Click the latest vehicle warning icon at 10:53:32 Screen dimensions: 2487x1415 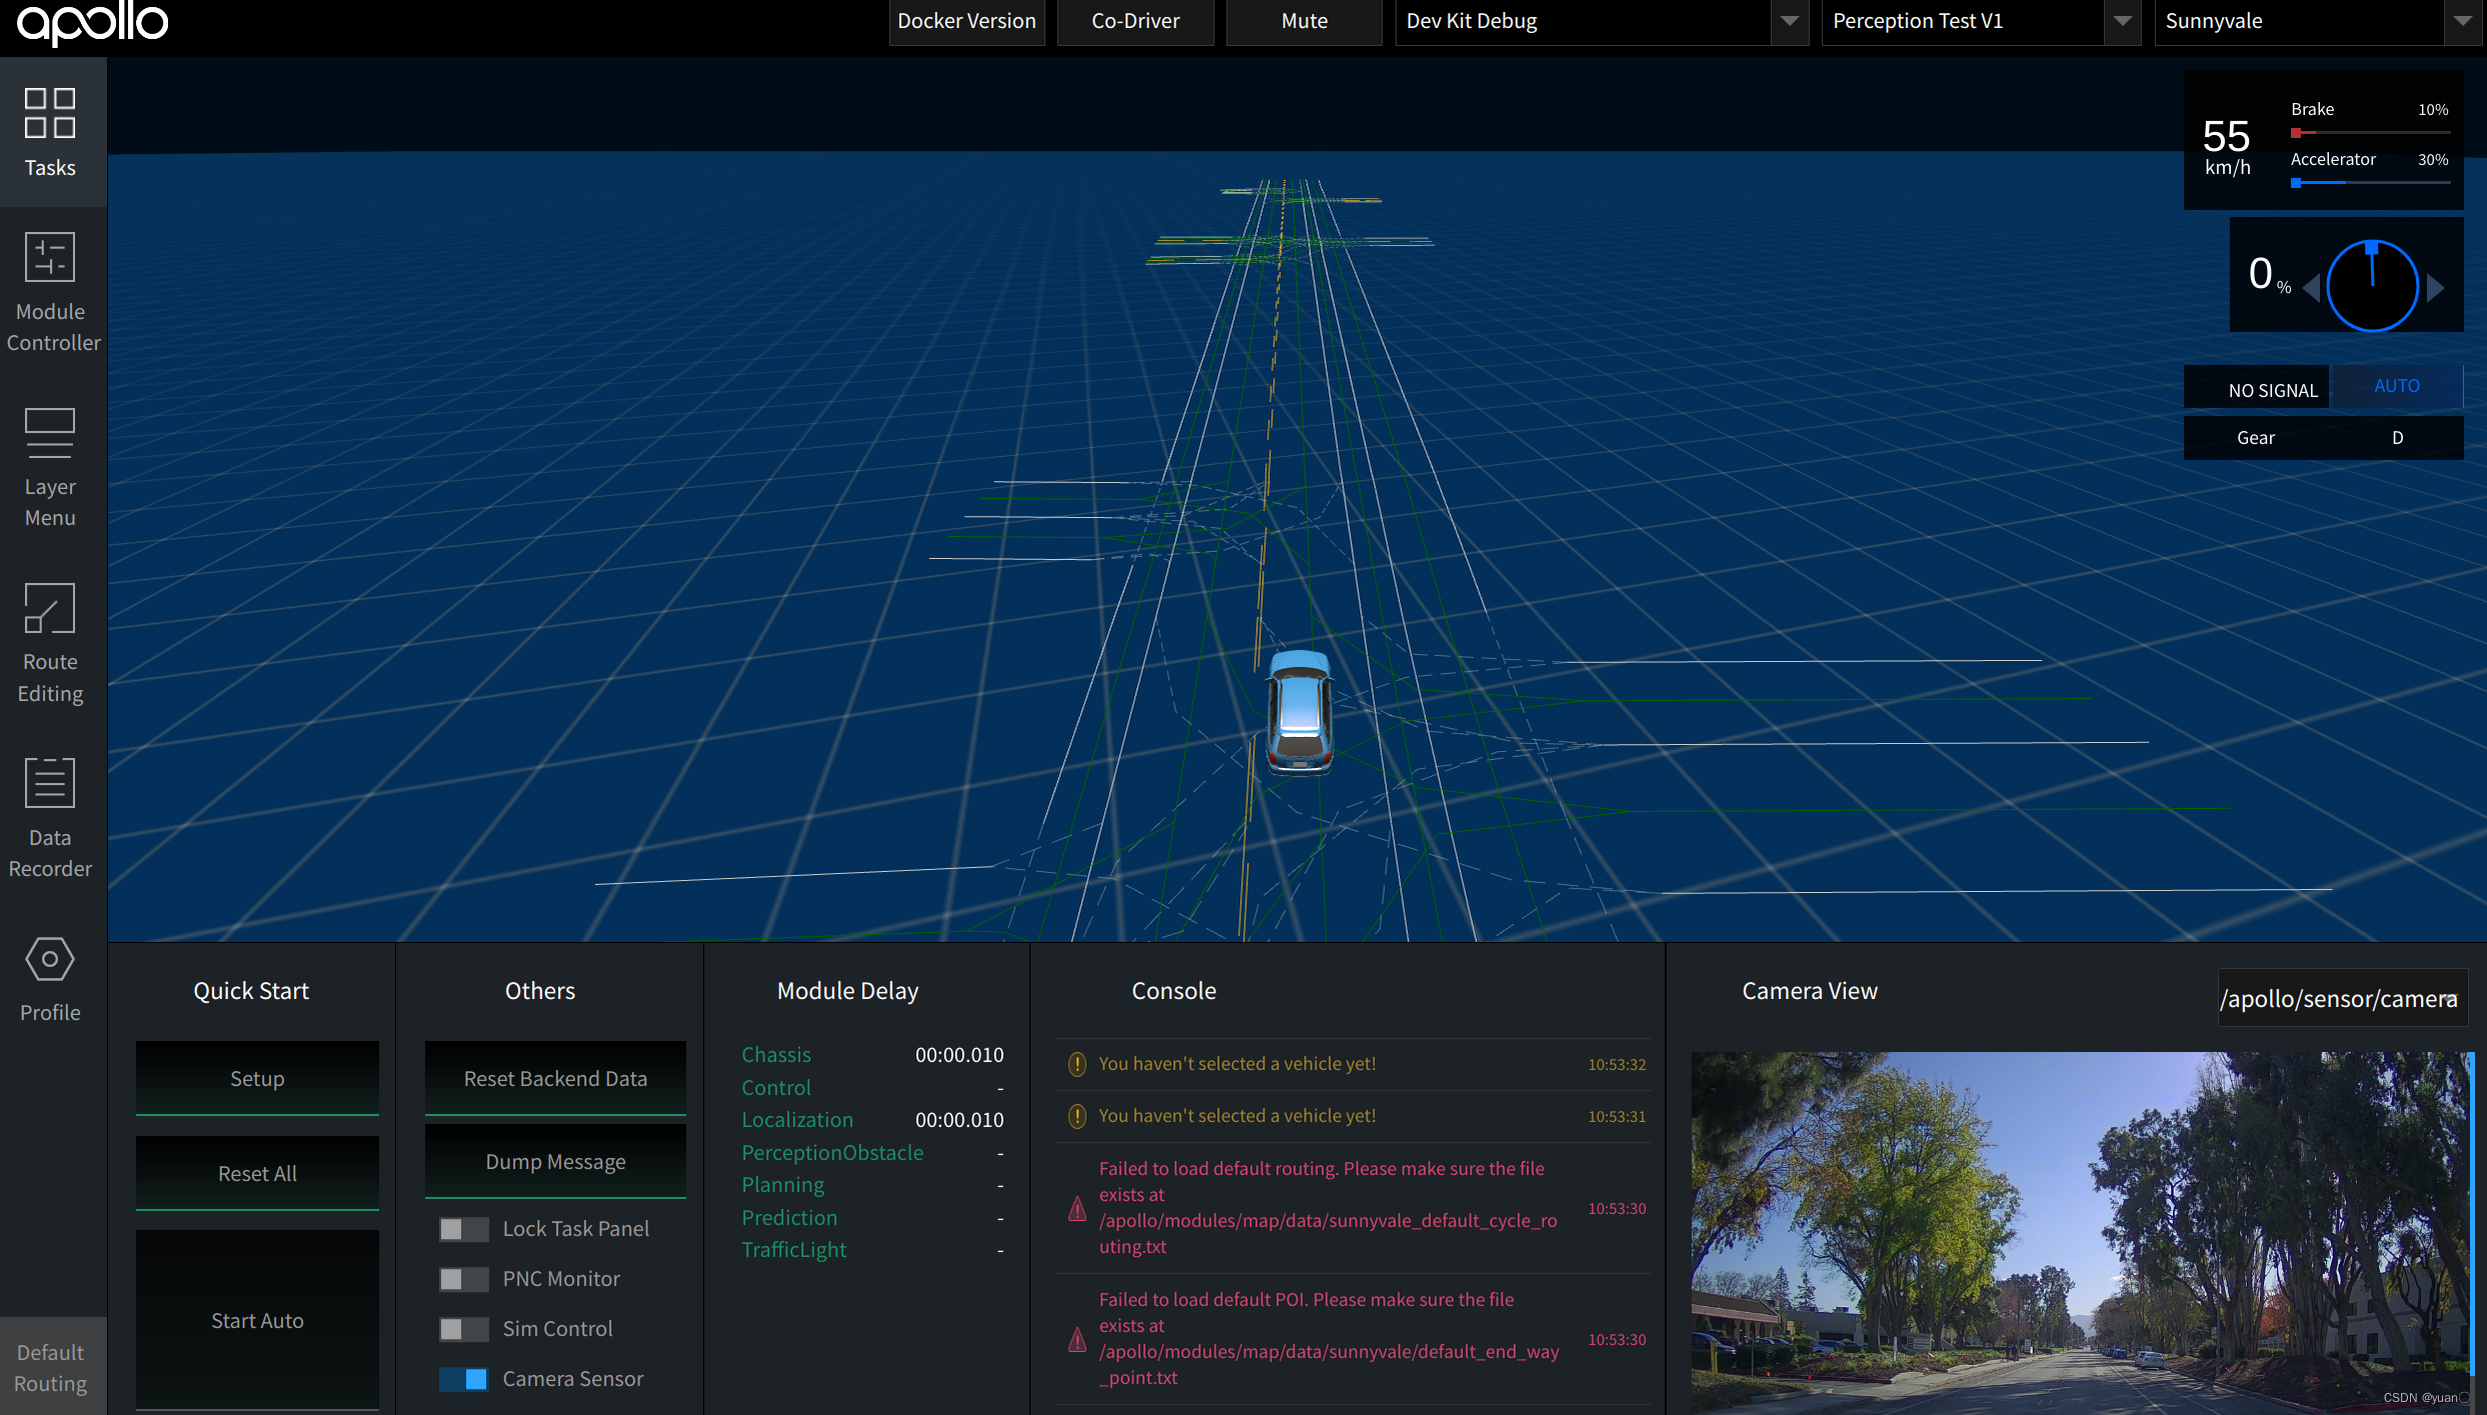click(1077, 1064)
